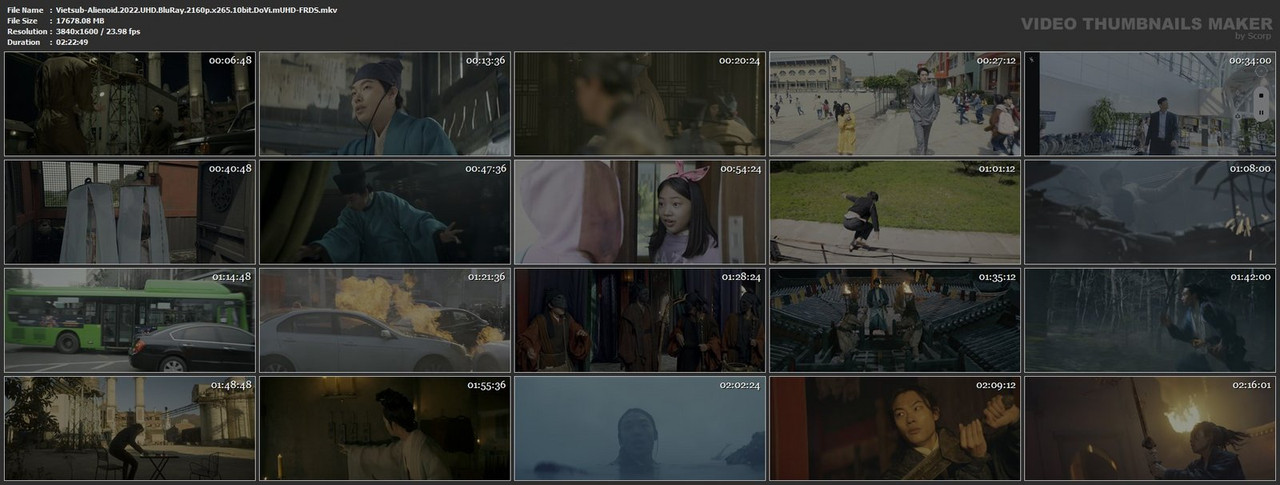Select the 00:47:36 thumbnail
This screenshot has width=1280, height=485.
(385, 212)
